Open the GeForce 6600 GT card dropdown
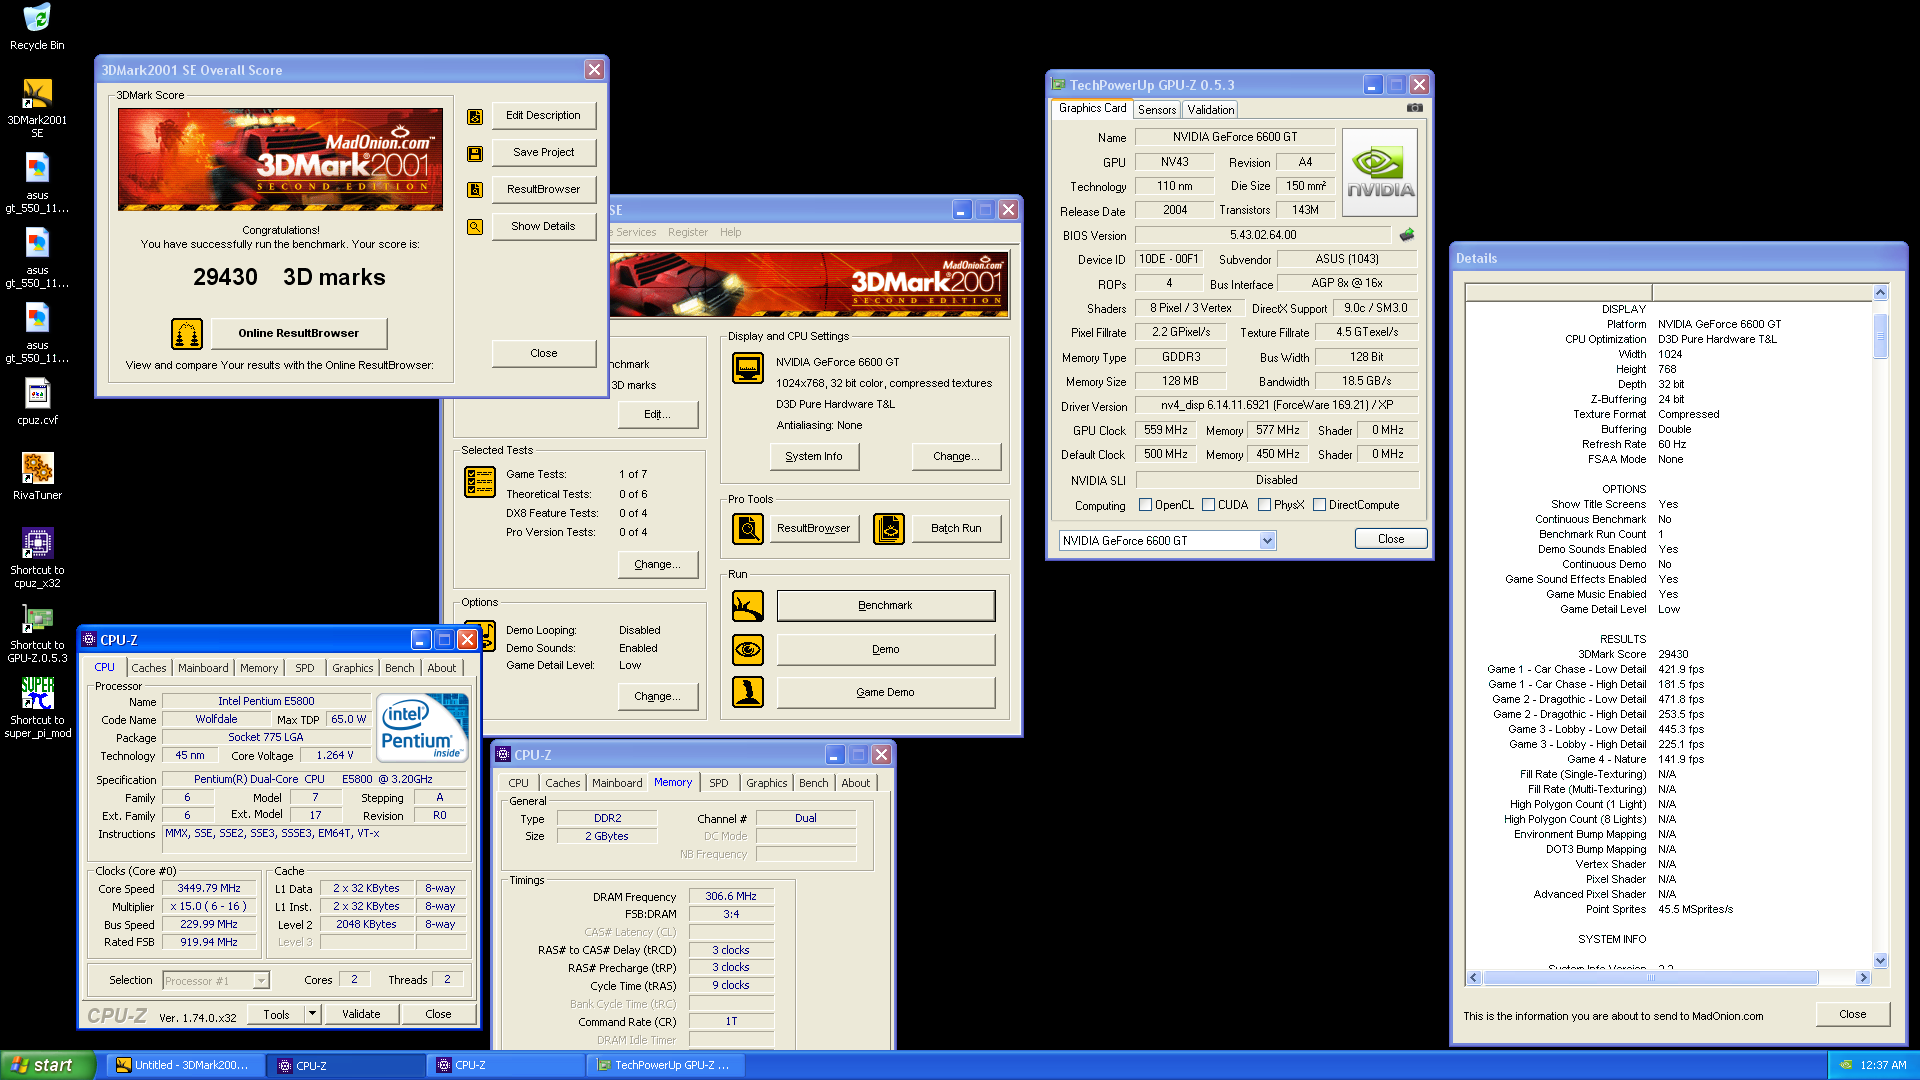Screen dimensions: 1920x1080 (x=1267, y=541)
